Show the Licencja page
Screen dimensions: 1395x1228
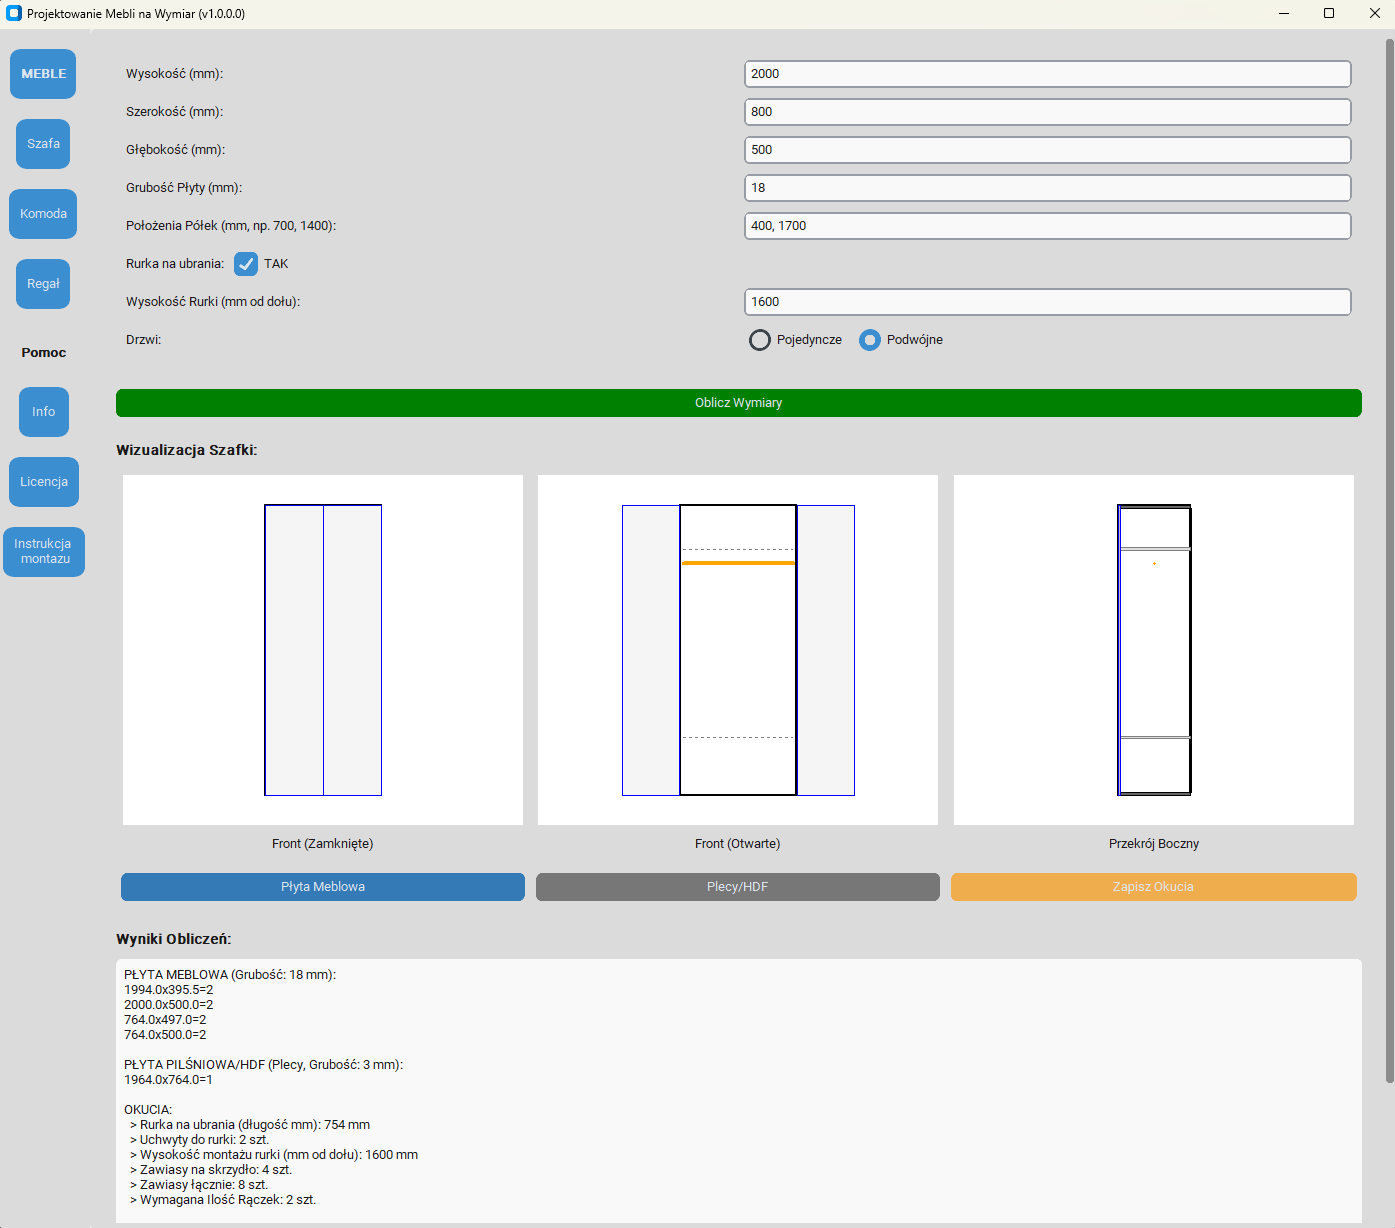click(x=44, y=482)
